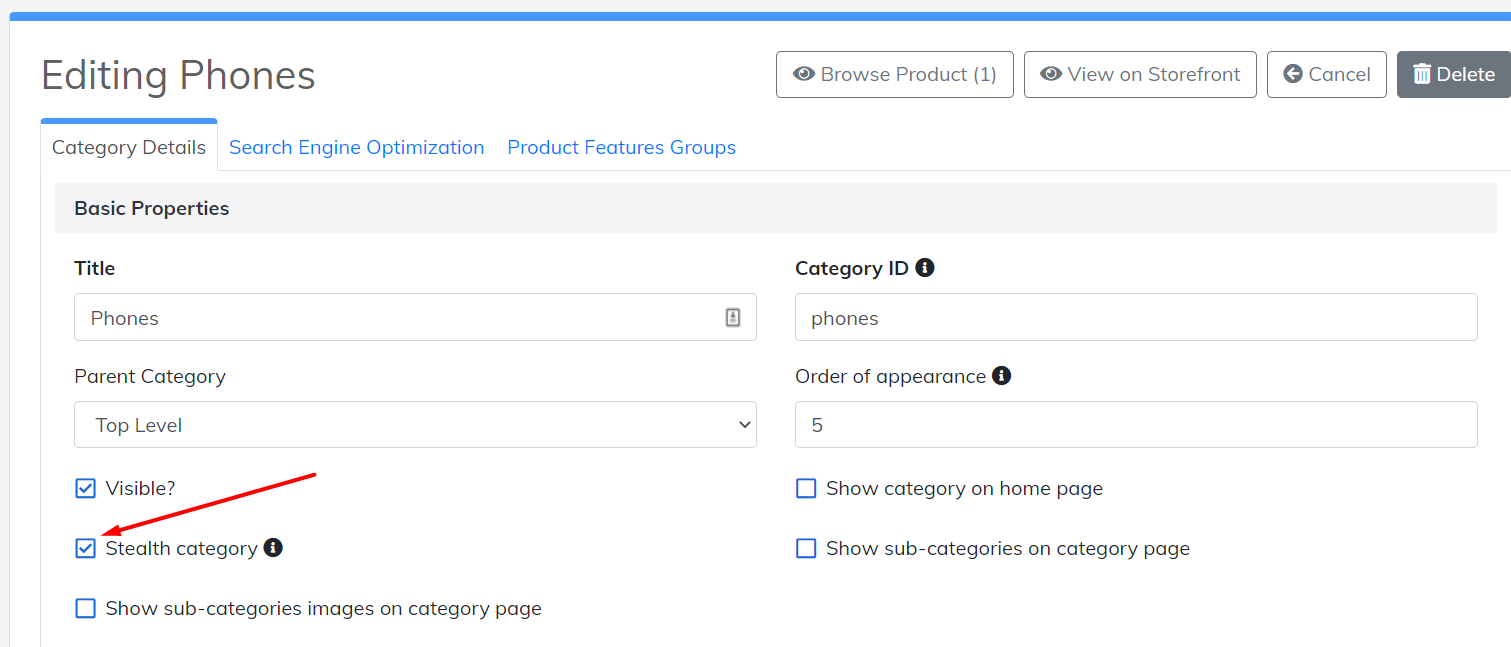Select the Category Details tab
Viewport: 1511px width, 647px height.
(129, 148)
